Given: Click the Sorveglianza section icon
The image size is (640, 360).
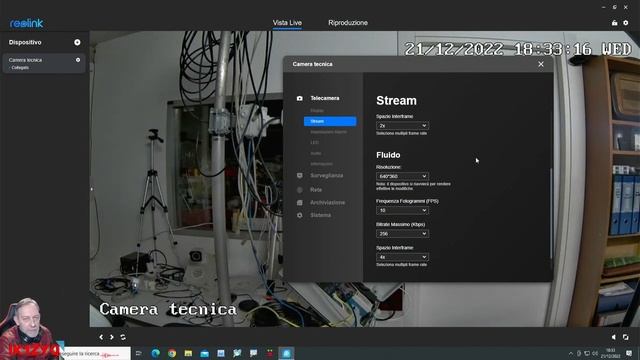Looking at the screenshot, I should (x=300, y=176).
